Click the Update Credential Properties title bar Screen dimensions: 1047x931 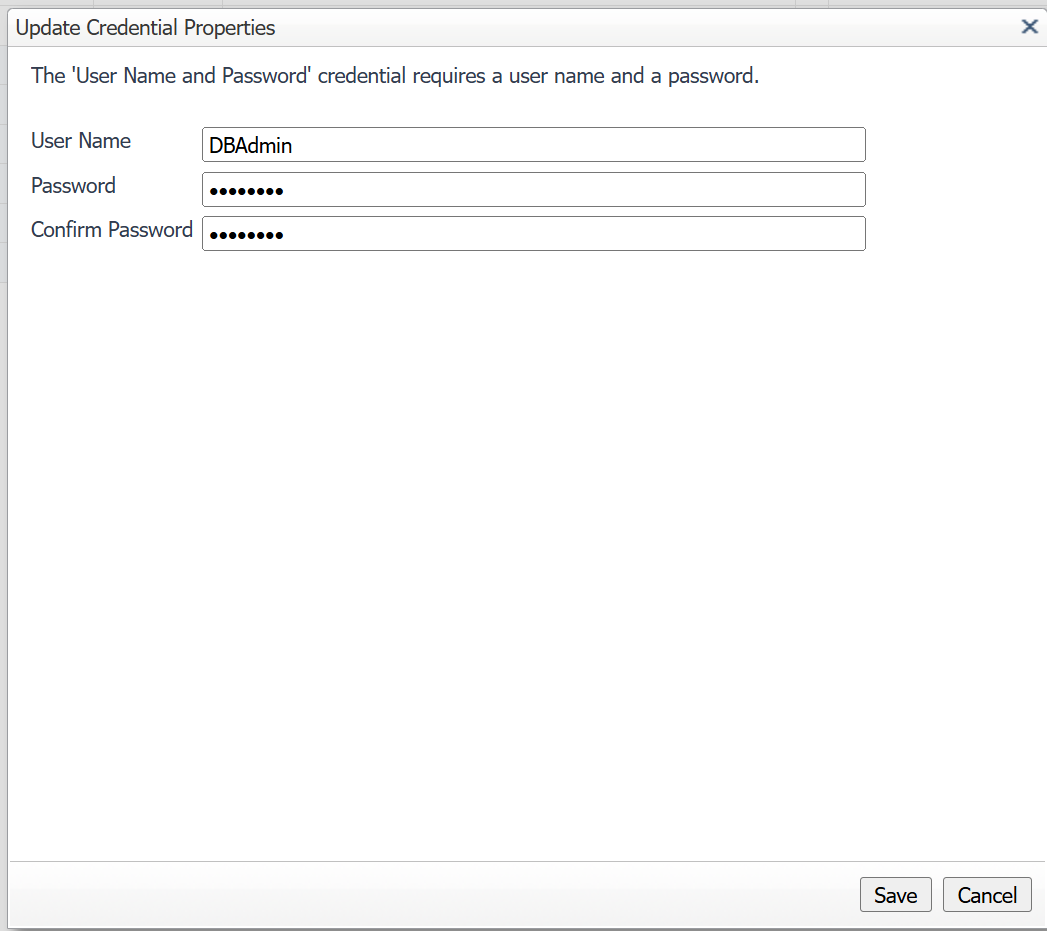click(x=145, y=27)
